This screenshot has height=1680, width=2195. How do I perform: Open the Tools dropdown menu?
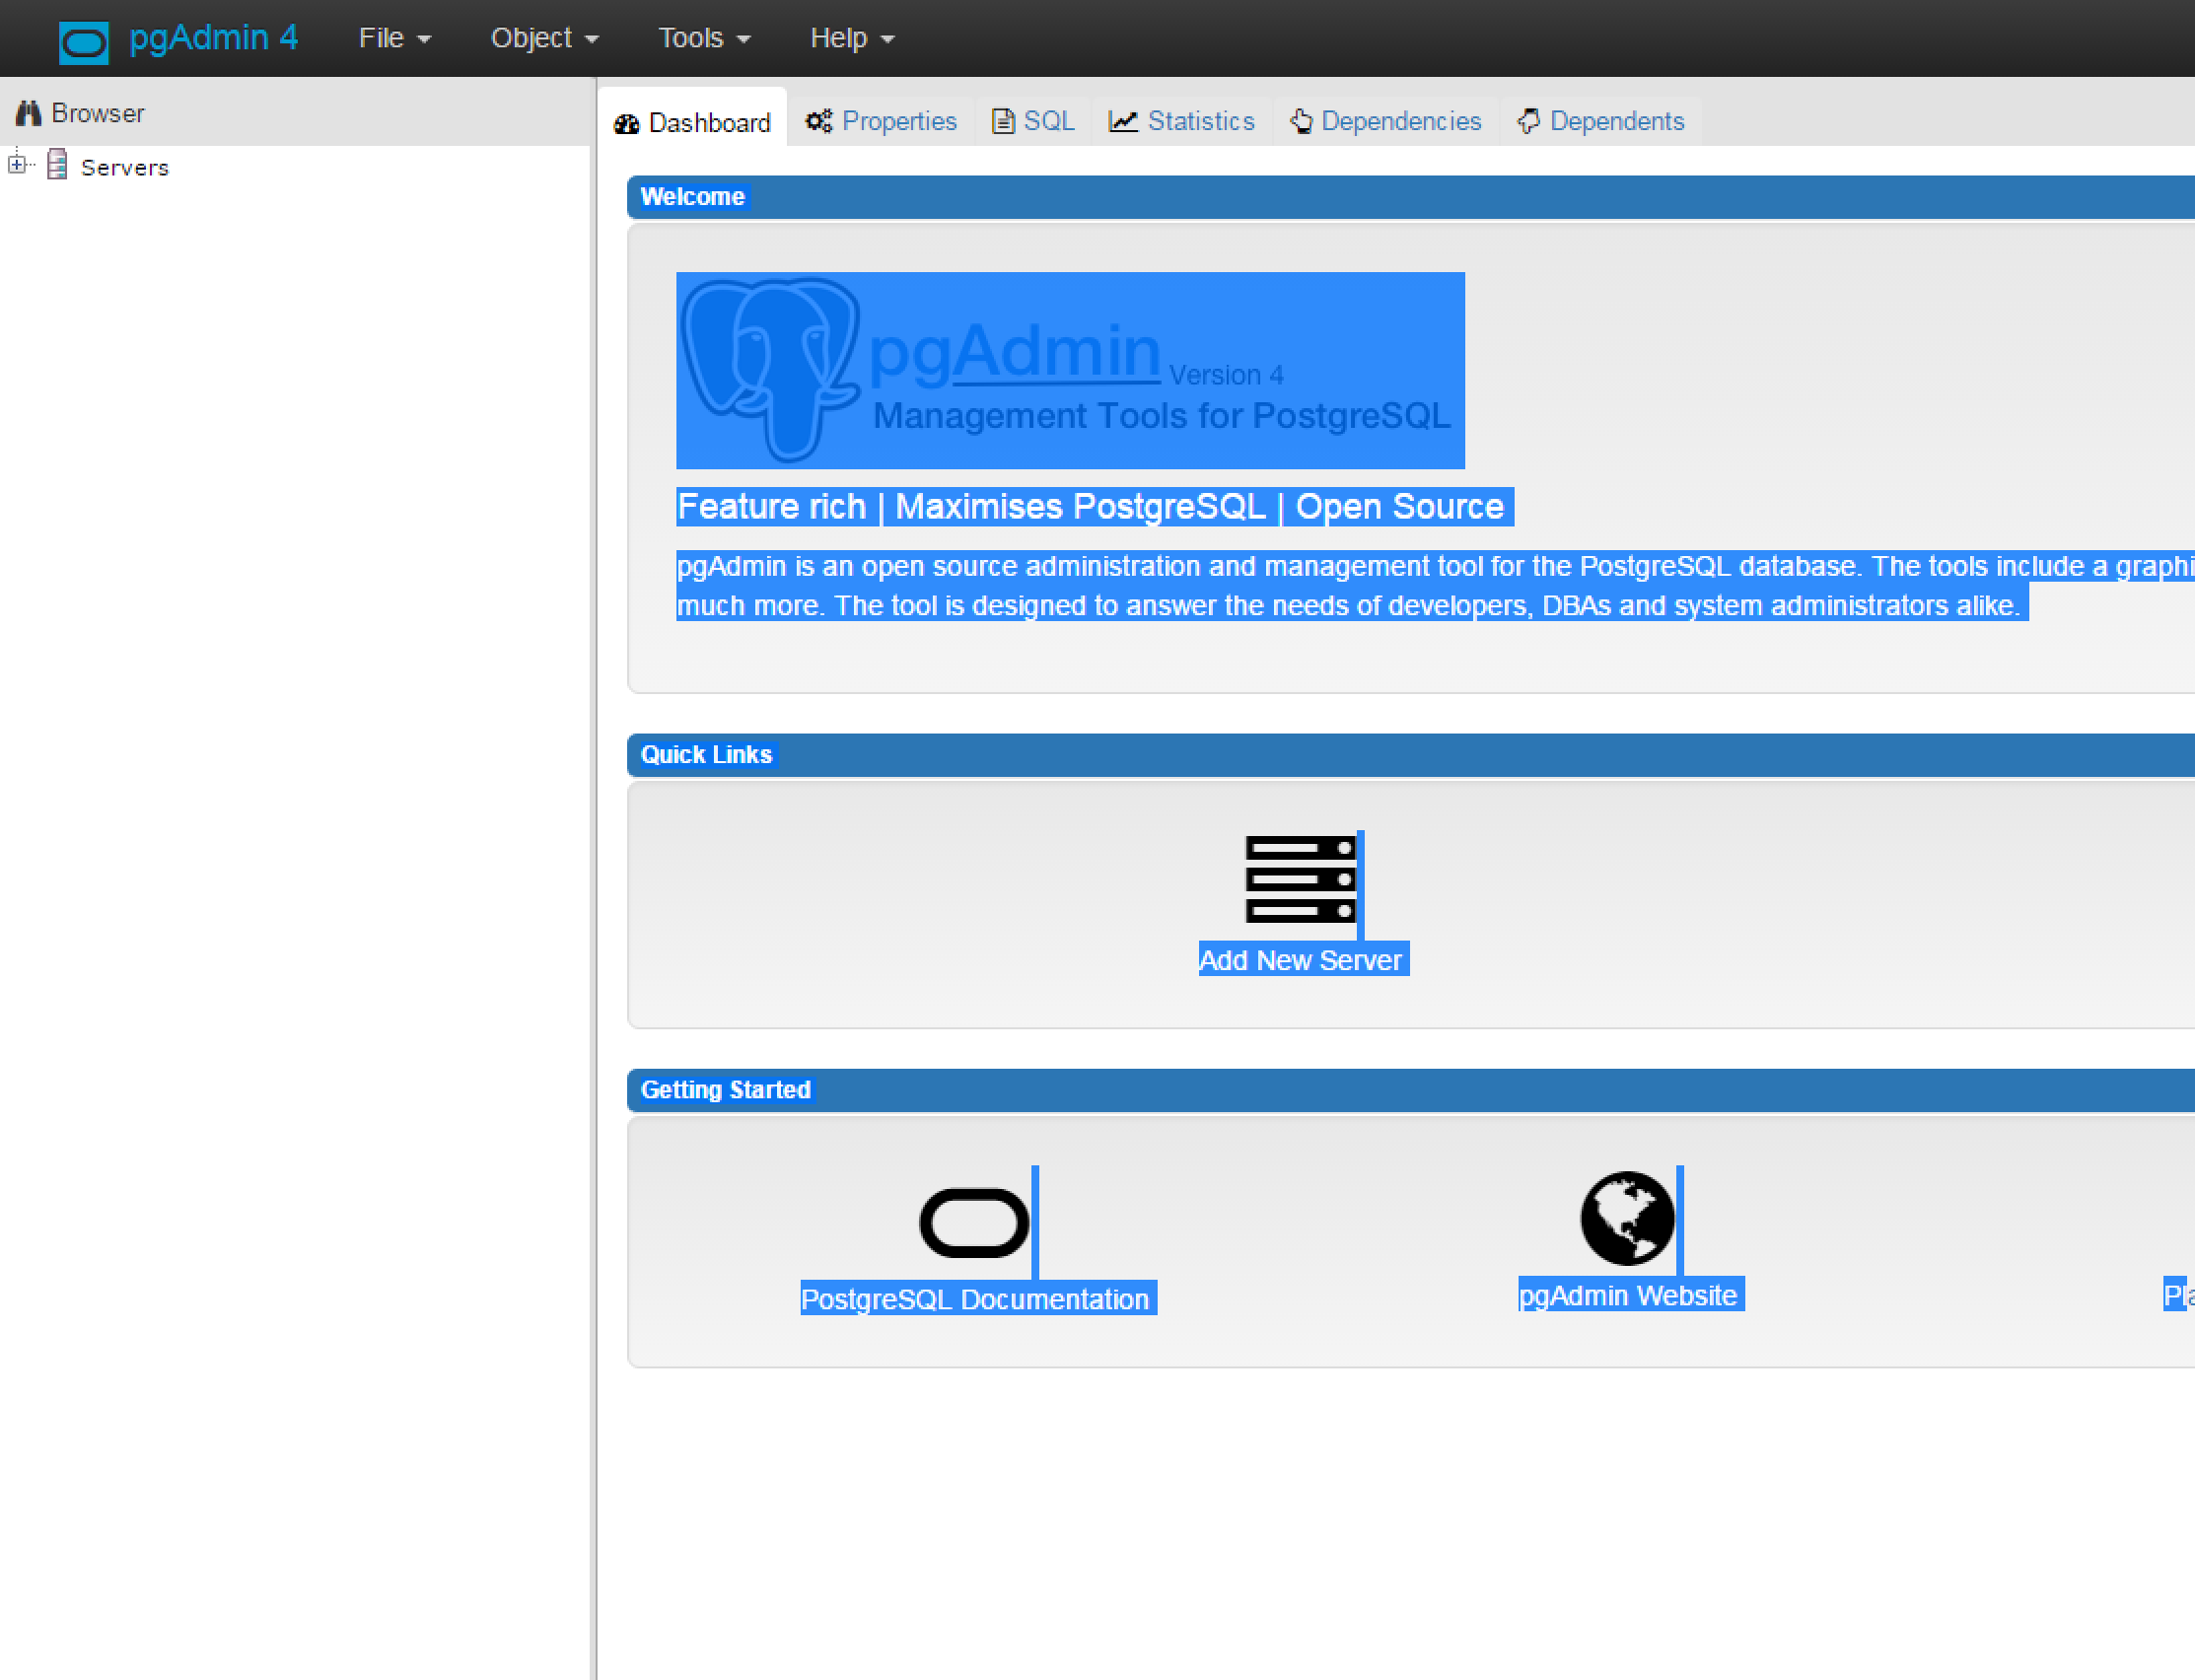703,38
